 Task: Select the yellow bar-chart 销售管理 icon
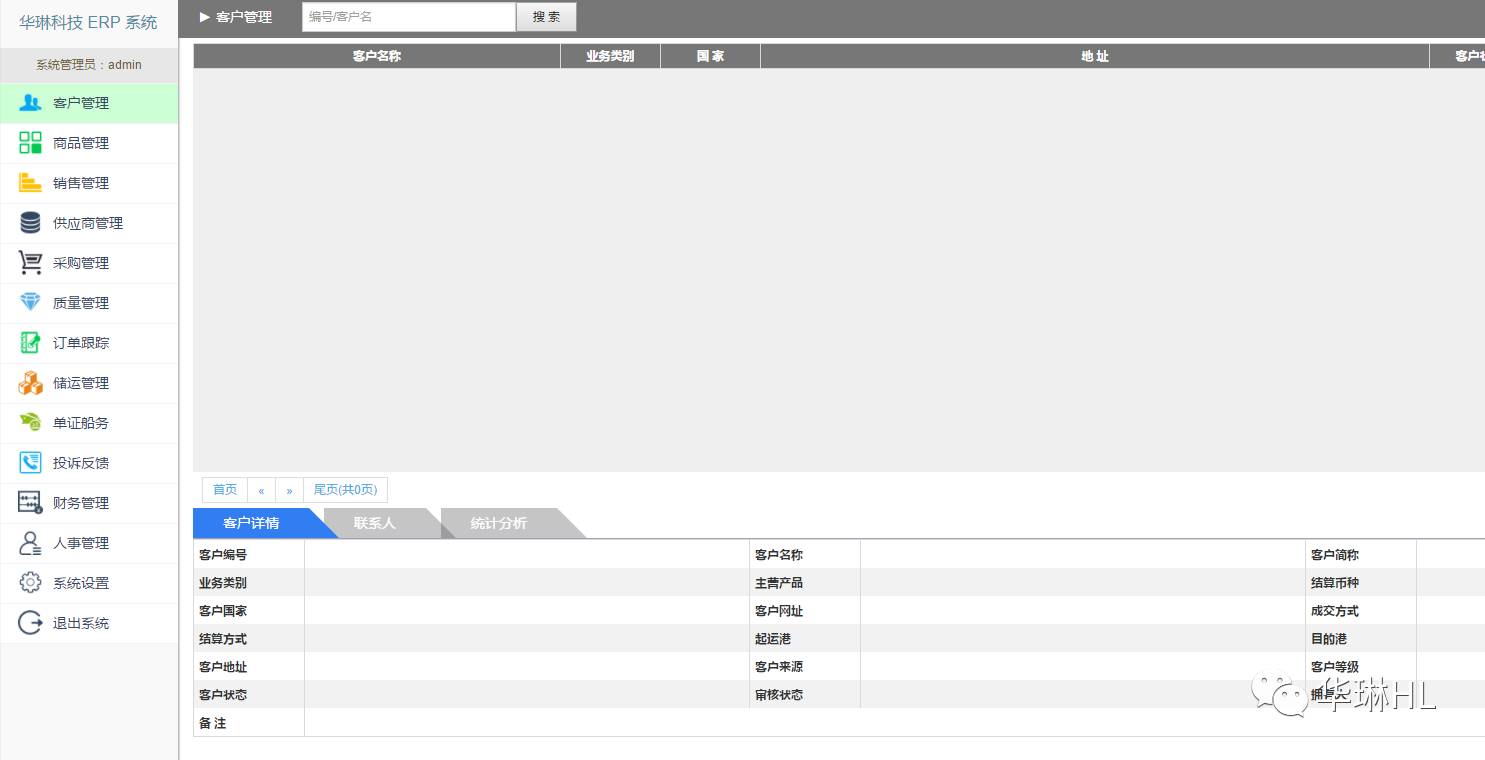pos(30,183)
